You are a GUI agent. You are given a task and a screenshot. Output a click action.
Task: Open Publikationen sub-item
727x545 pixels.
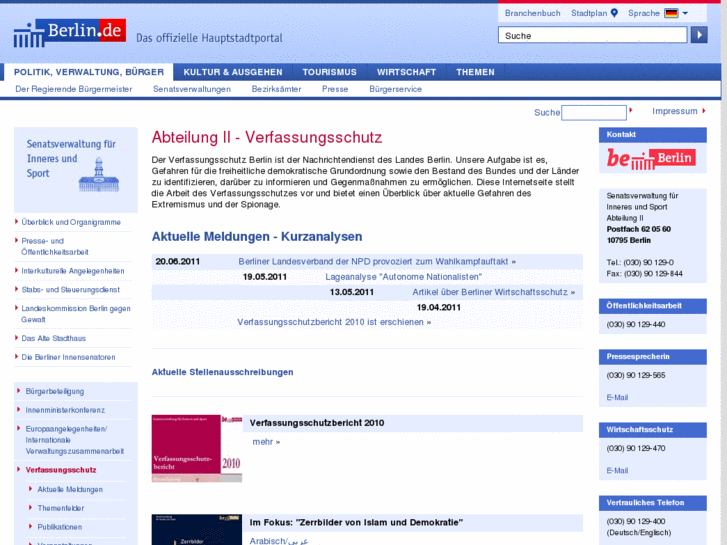click(x=59, y=527)
